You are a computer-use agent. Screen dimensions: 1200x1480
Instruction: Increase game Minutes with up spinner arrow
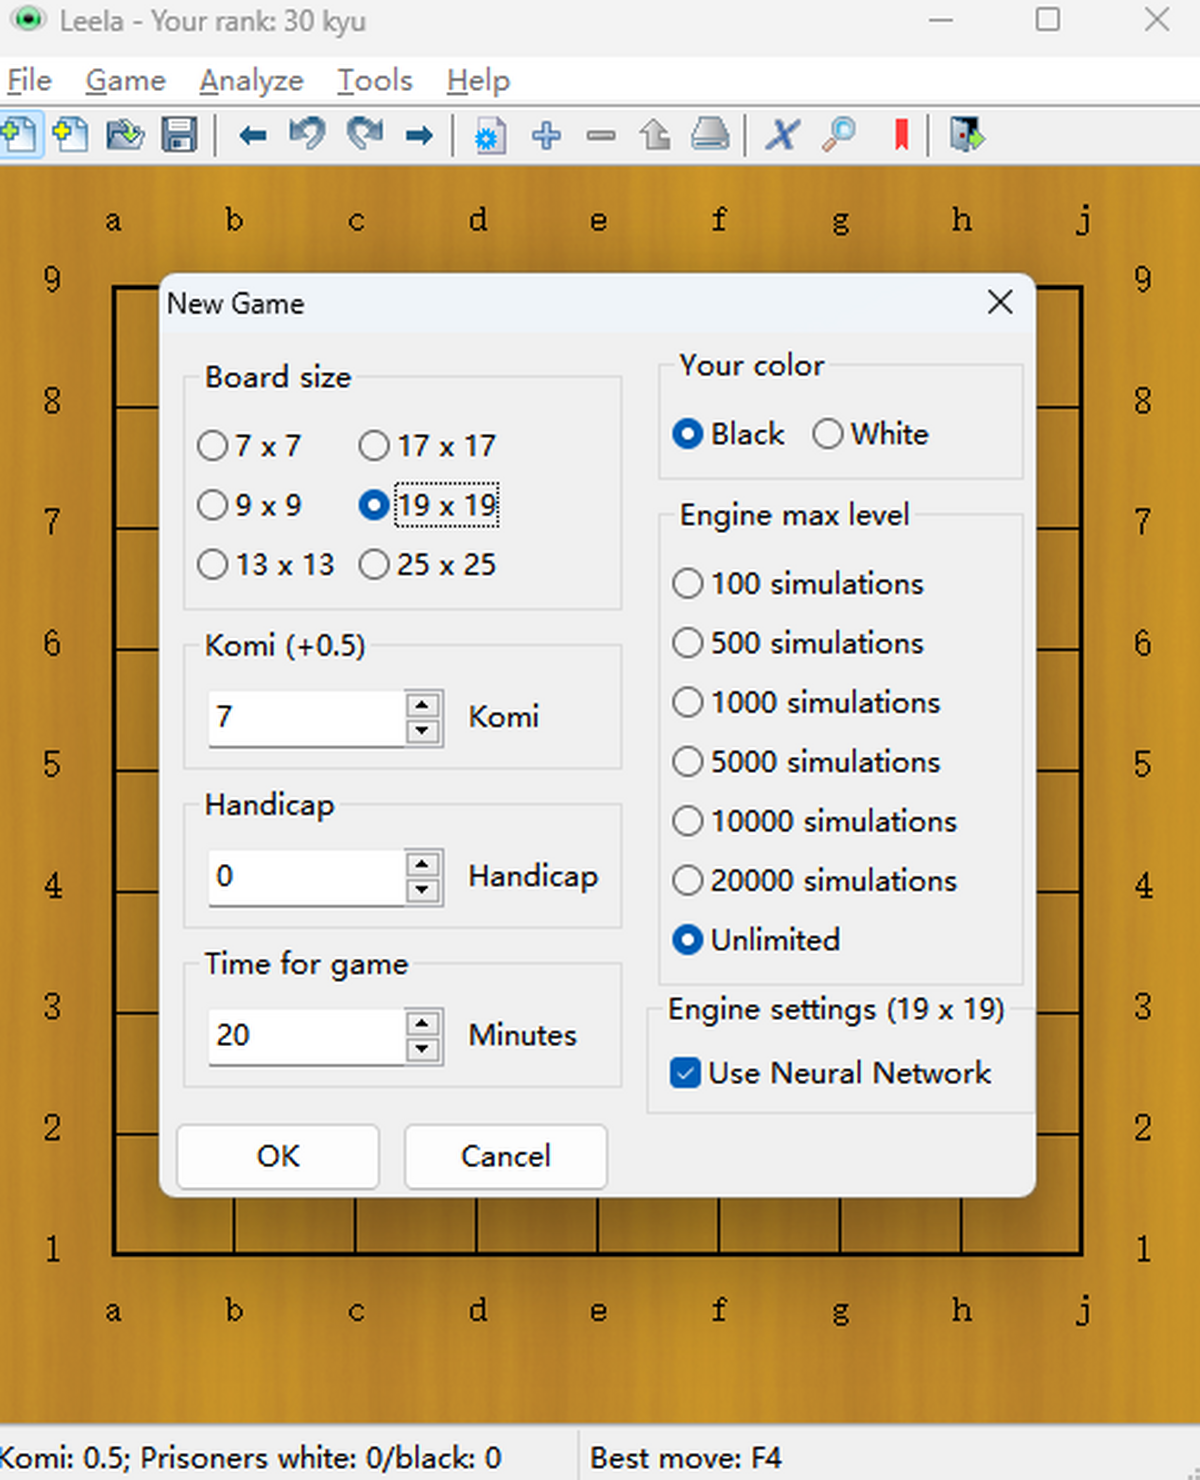(x=423, y=1023)
